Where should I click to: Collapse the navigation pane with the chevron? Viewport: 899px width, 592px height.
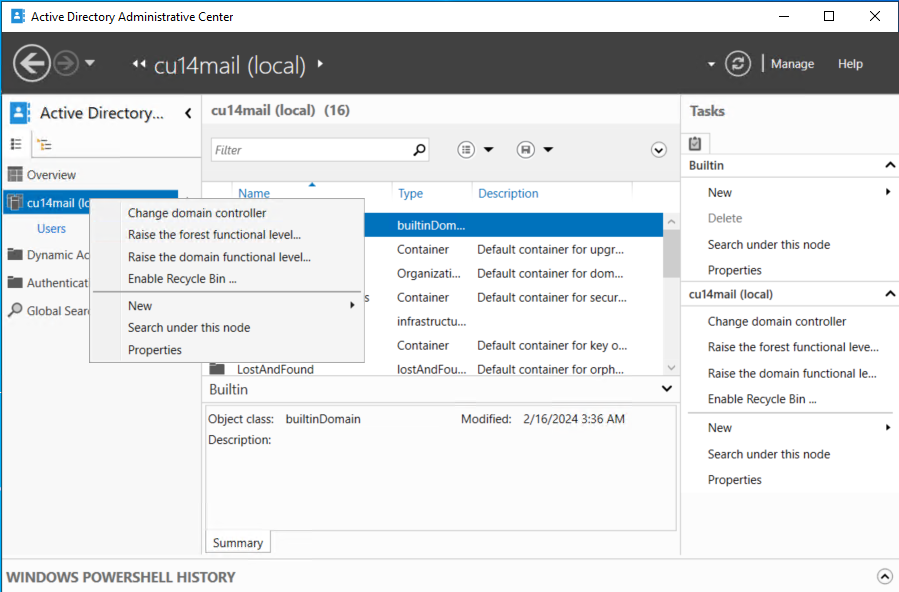188,113
